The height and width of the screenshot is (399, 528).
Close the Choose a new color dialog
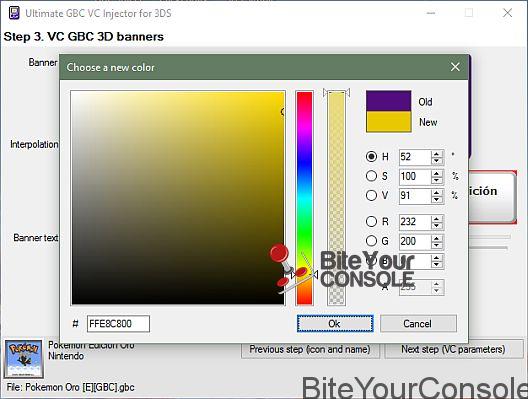coord(455,67)
